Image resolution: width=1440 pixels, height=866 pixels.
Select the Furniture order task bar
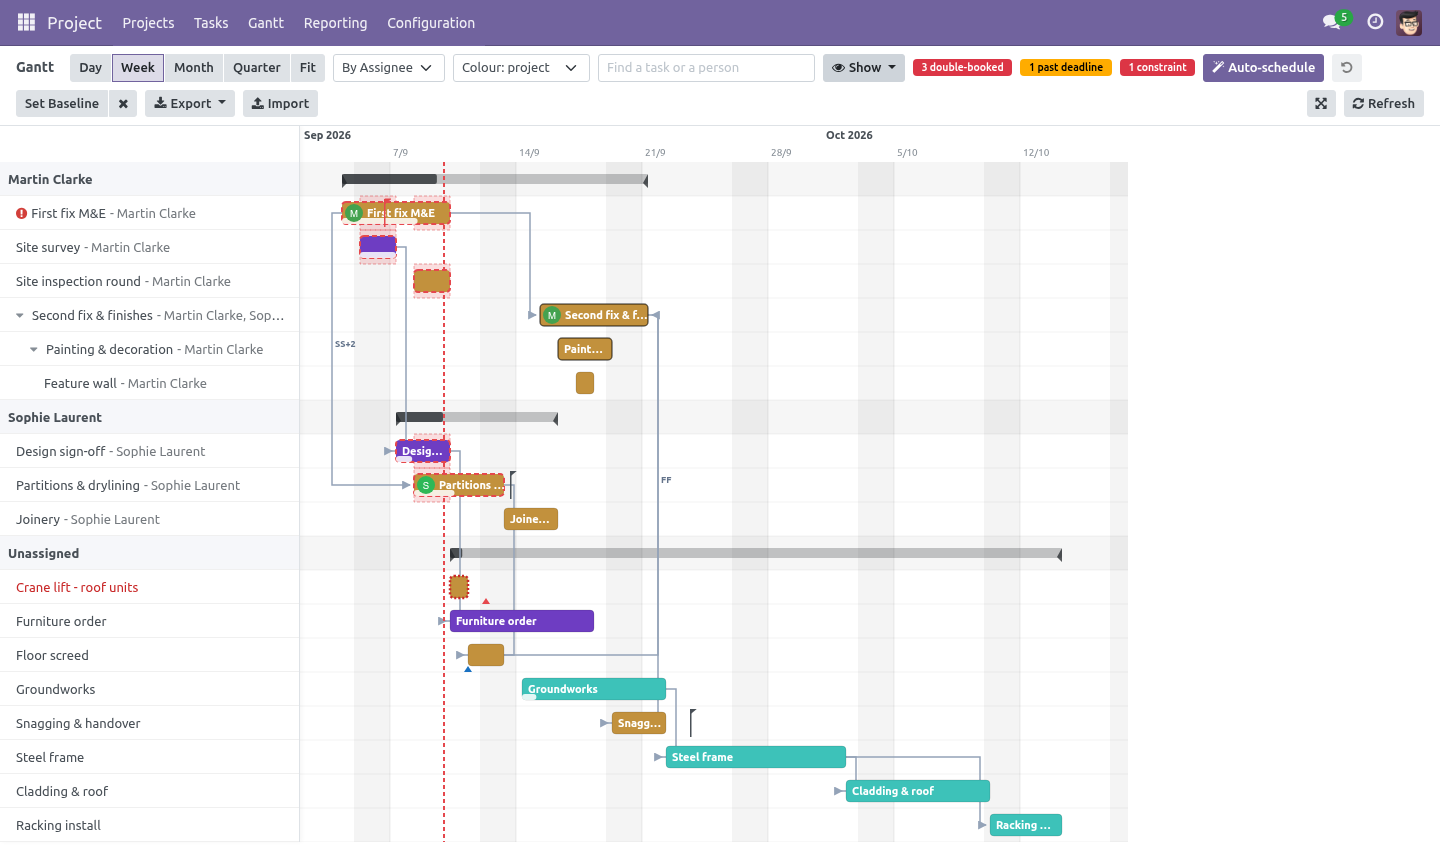(x=522, y=621)
